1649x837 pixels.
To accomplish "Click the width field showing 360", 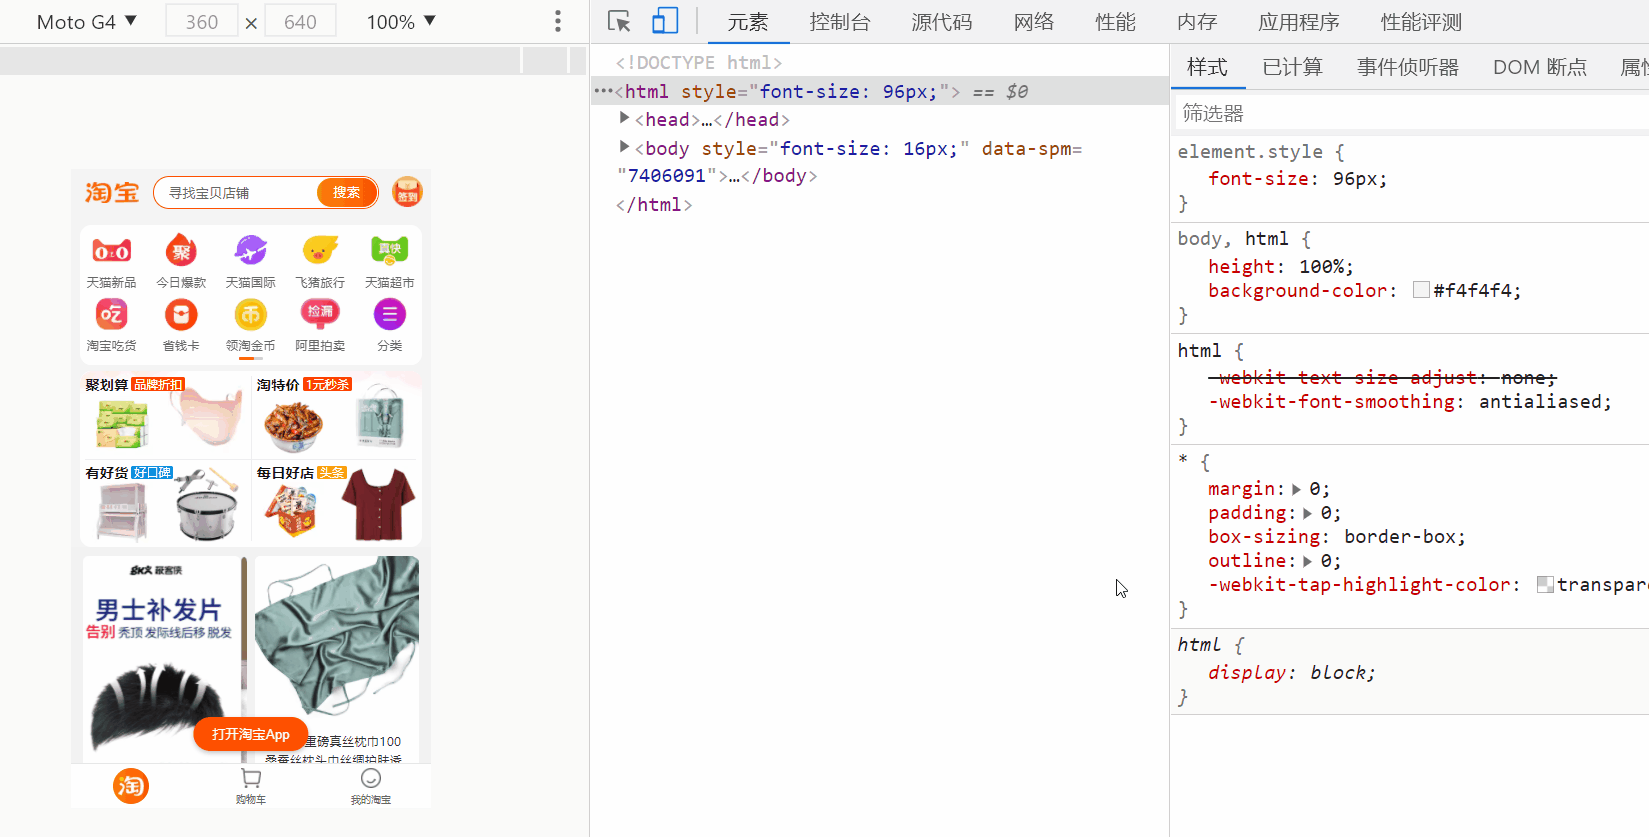I will click(201, 21).
